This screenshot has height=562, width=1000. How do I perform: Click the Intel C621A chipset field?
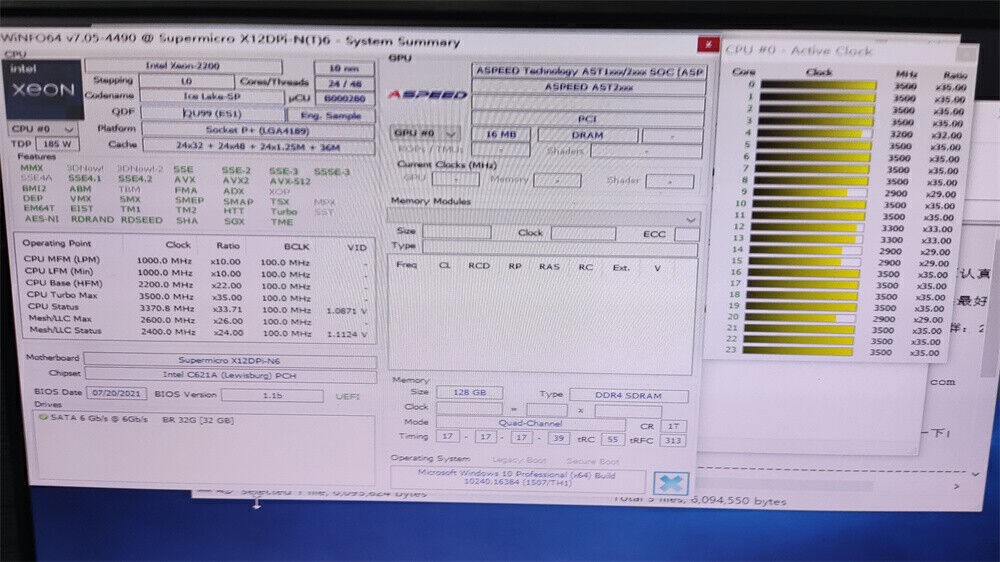tap(230, 376)
